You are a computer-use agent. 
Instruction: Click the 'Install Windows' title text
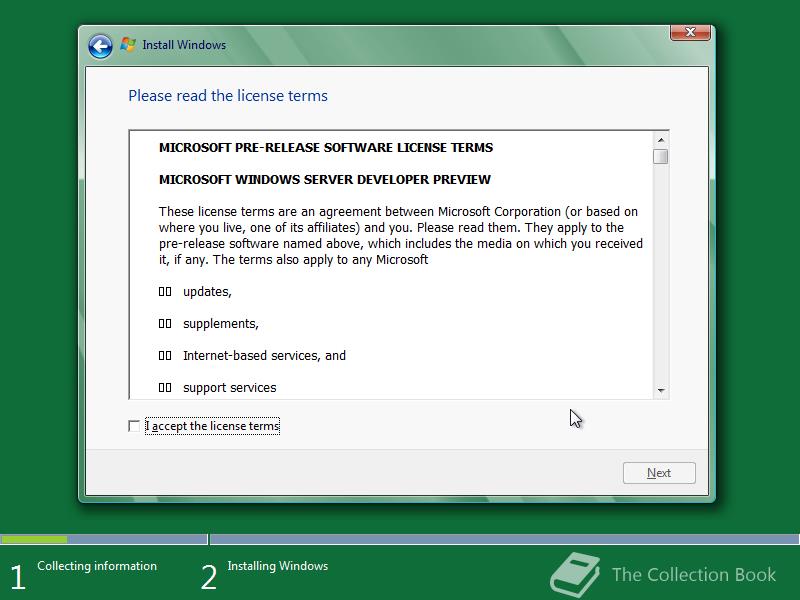[x=184, y=45]
